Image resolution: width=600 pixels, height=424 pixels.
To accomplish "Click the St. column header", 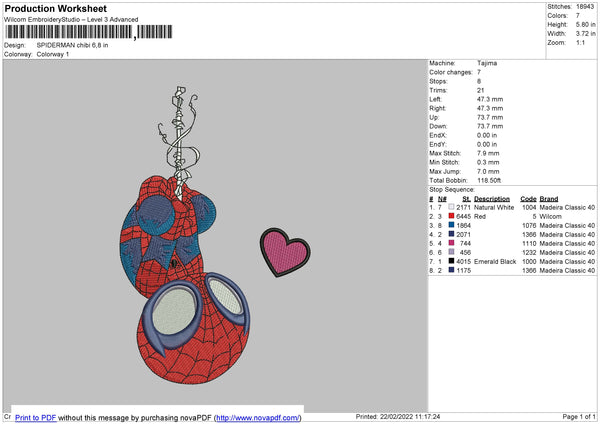I will click(x=466, y=199).
